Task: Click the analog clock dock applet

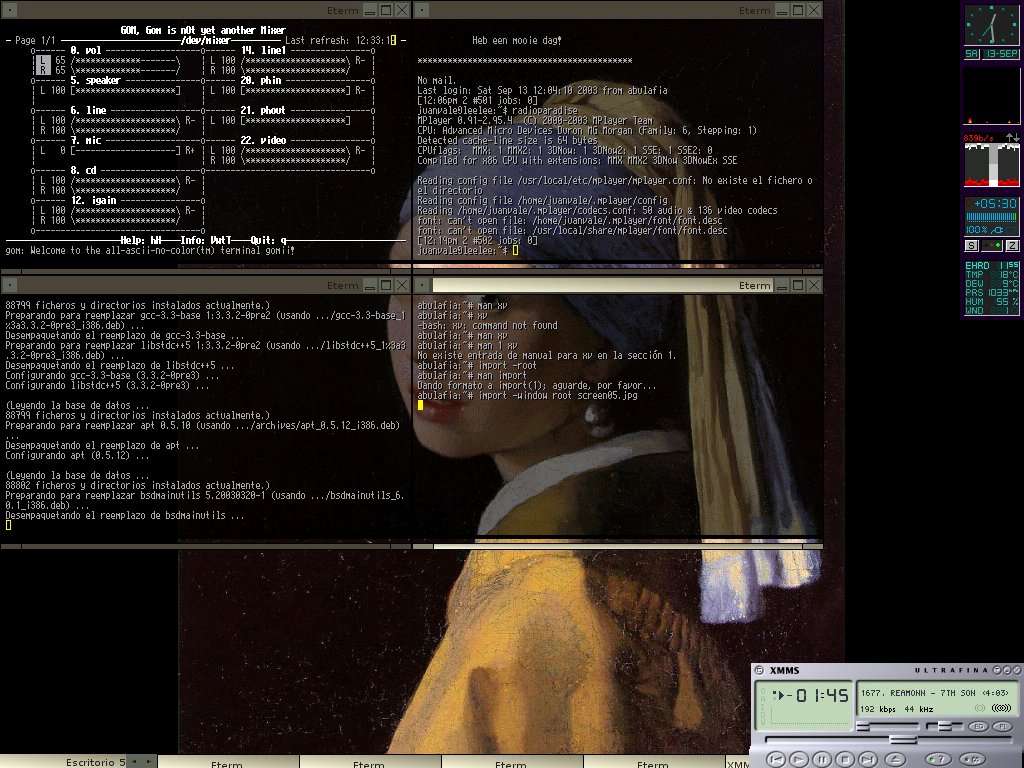Action: [x=991, y=24]
